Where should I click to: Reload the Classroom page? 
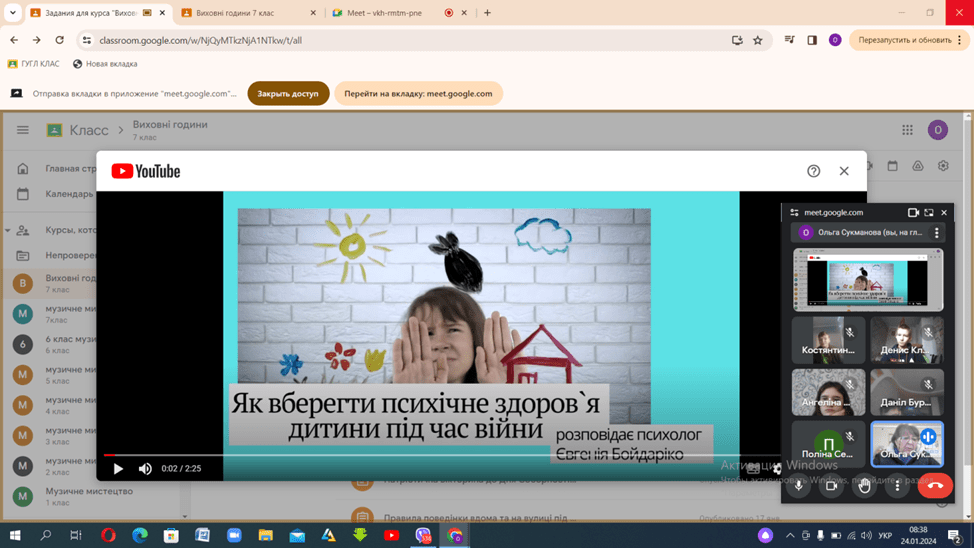tap(60, 40)
